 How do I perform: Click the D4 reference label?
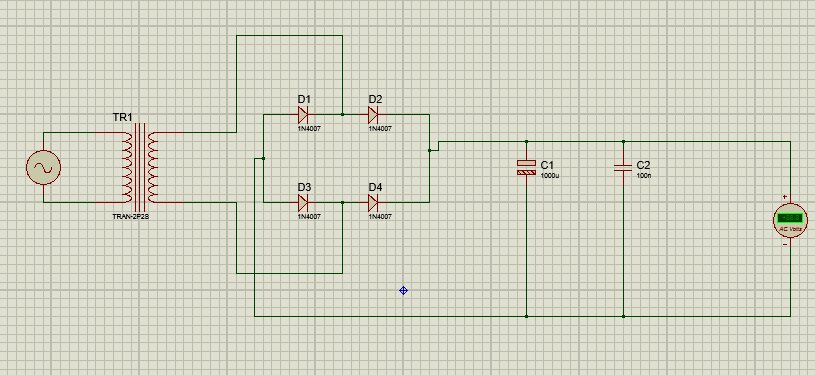[375, 187]
